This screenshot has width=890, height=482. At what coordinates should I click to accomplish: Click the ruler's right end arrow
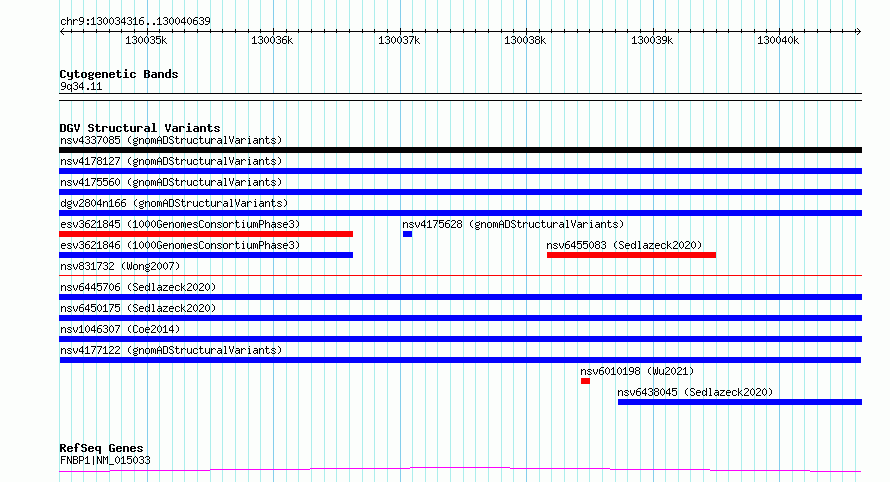(859, 31)
